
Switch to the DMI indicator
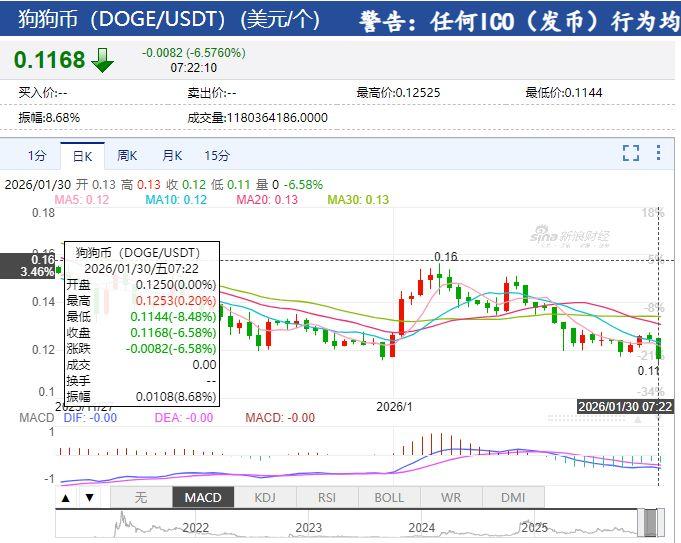513,497
